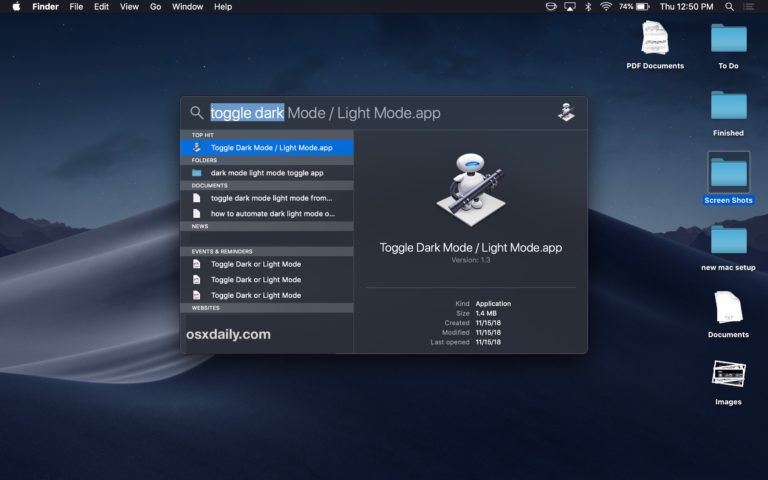768x480 pixels.
Task: Select folder dark mode light mode toggle app
Action: pos(267,173)
